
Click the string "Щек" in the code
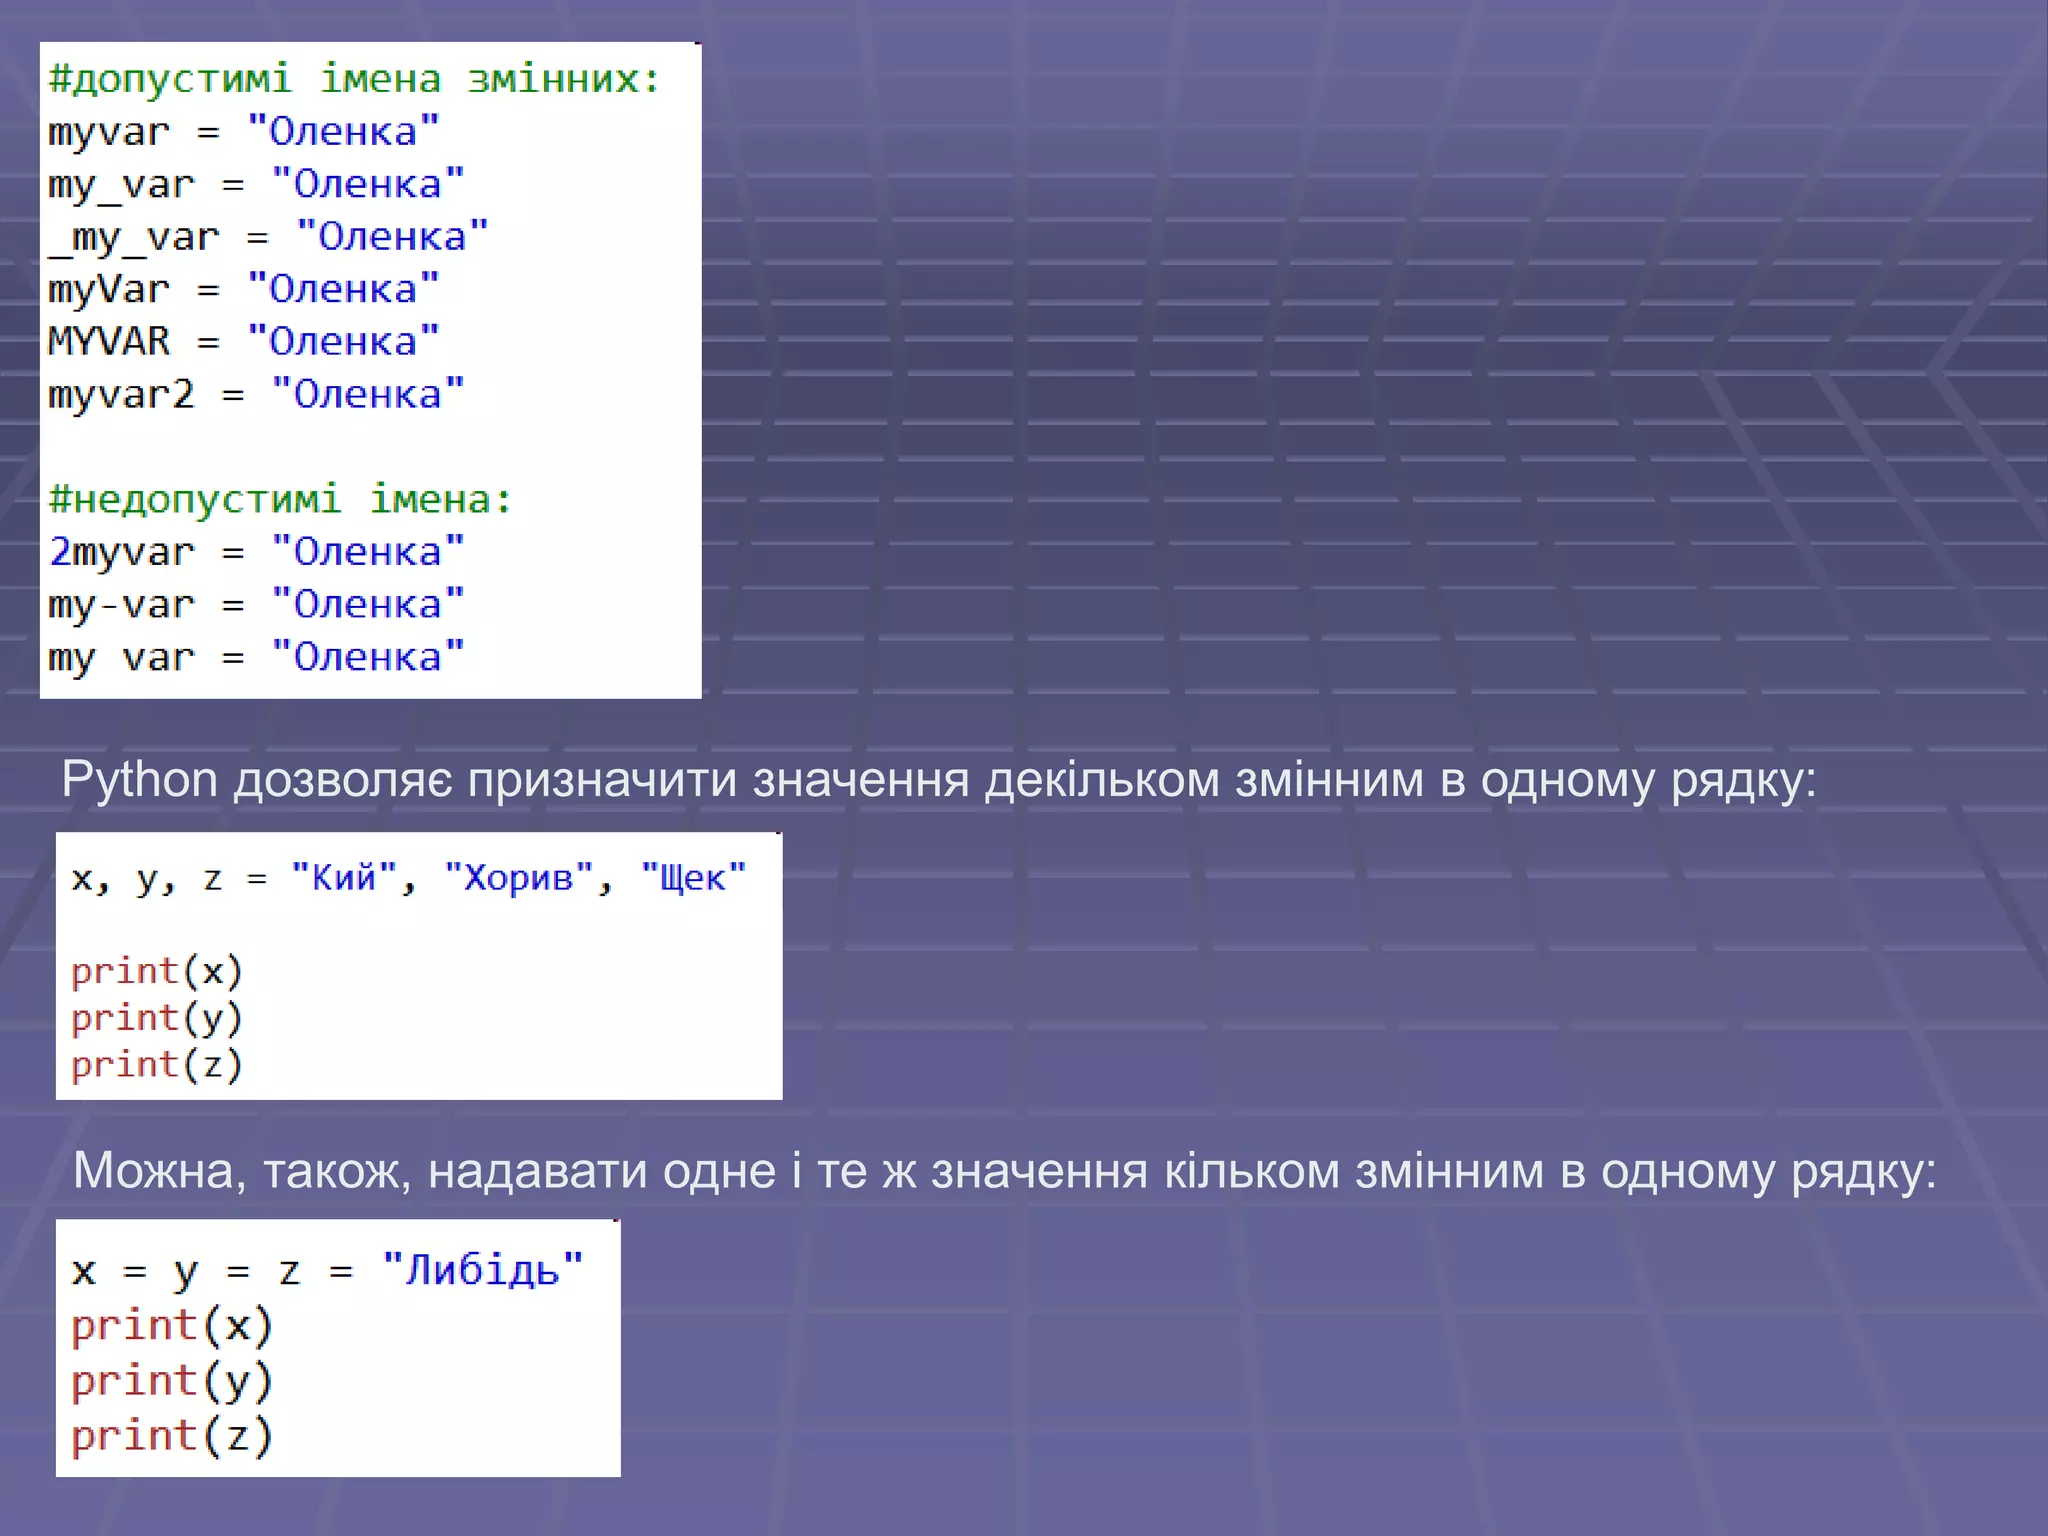tap(694, 877)
